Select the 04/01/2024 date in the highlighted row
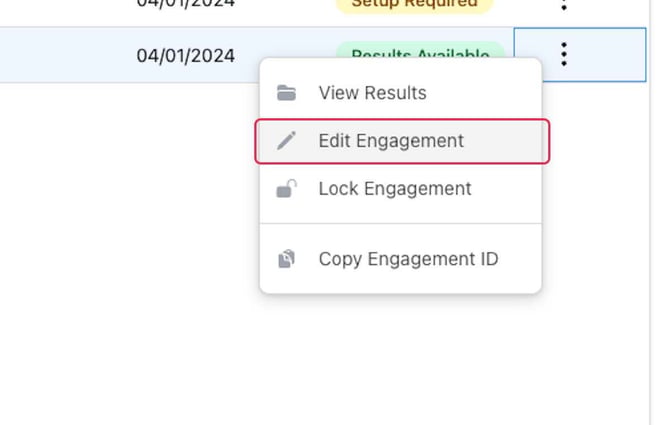The width and height of the screenshot is (670, 425). click(185, 56)
